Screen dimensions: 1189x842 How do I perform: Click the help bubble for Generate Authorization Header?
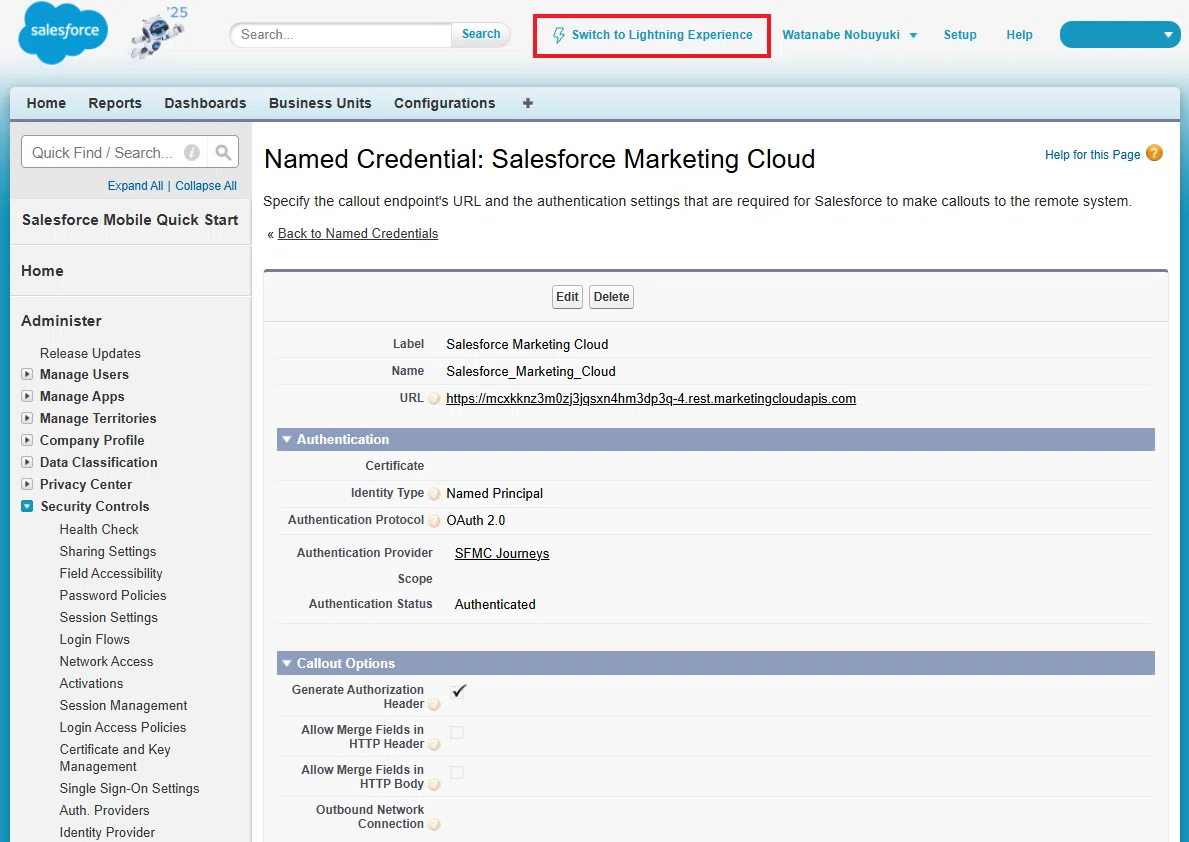pos(434,705)
